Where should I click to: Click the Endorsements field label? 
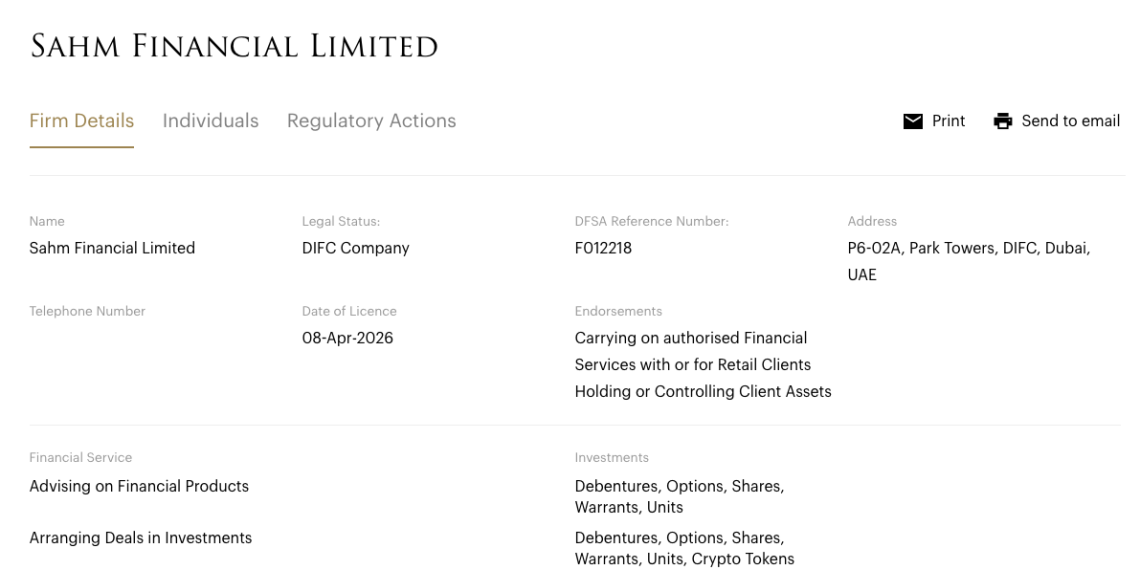click(x=618, y=311)
